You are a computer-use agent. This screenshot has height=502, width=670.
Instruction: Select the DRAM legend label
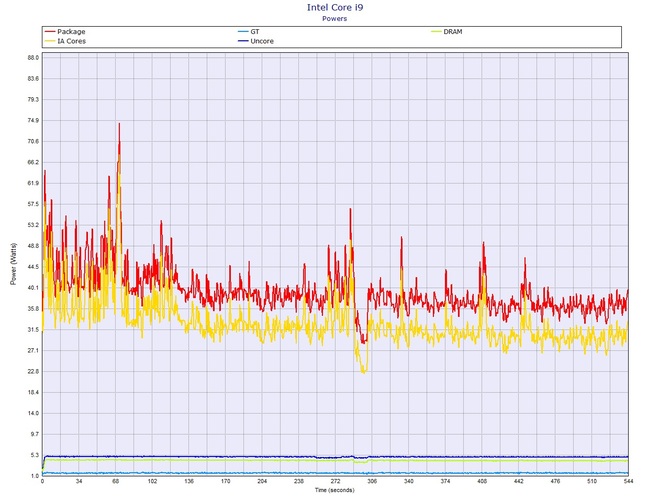[453, 32]
